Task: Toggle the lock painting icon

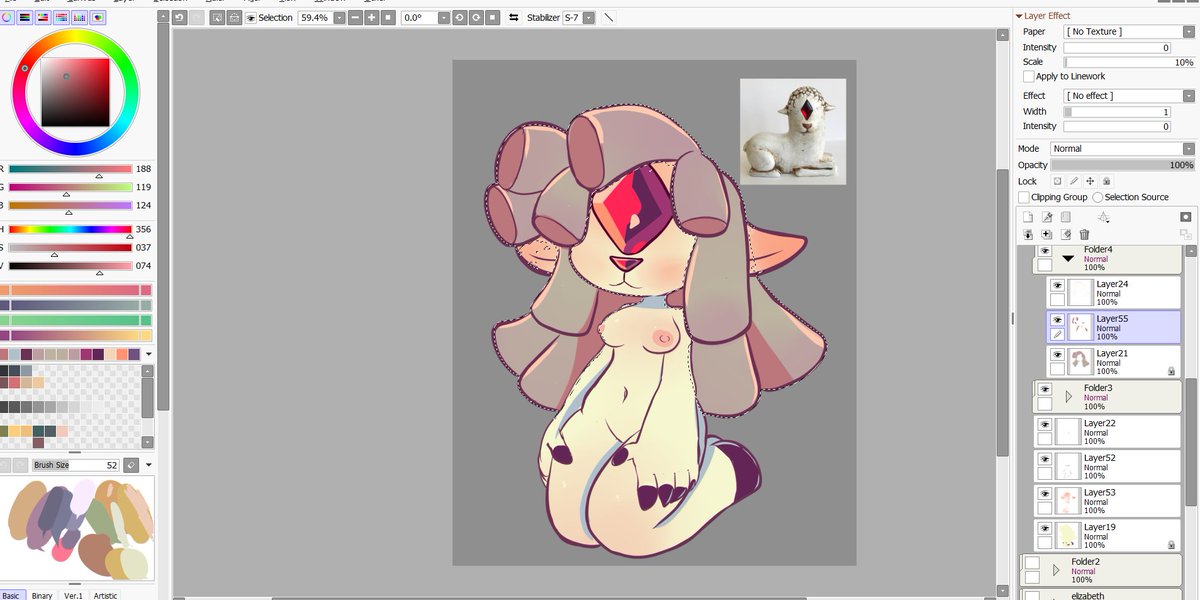Action: click(x=1074, y=181)
